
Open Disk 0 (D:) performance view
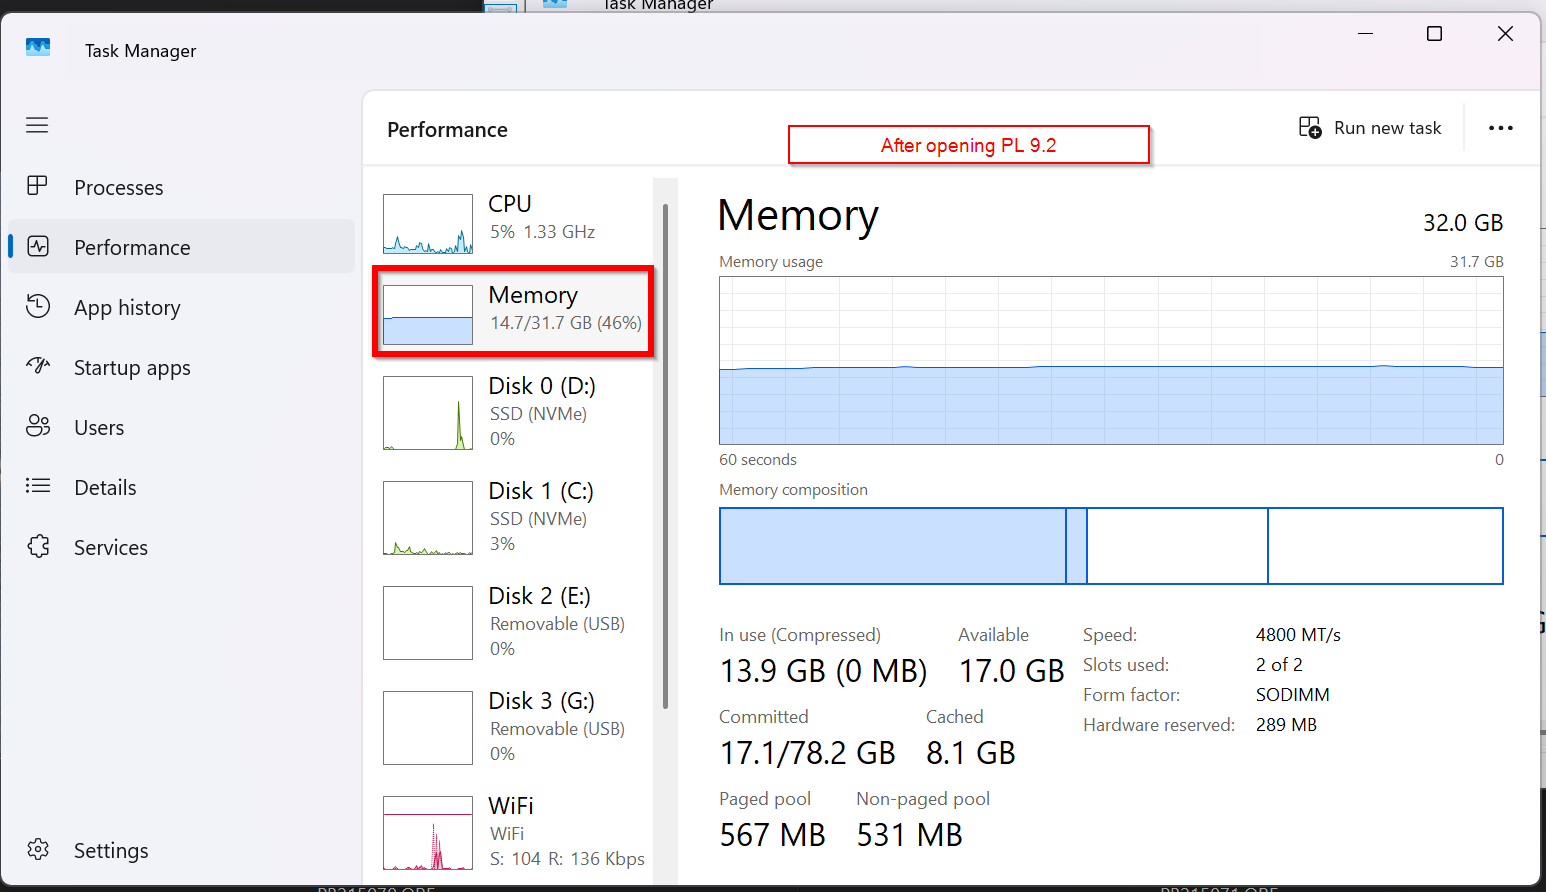[513, 412]
